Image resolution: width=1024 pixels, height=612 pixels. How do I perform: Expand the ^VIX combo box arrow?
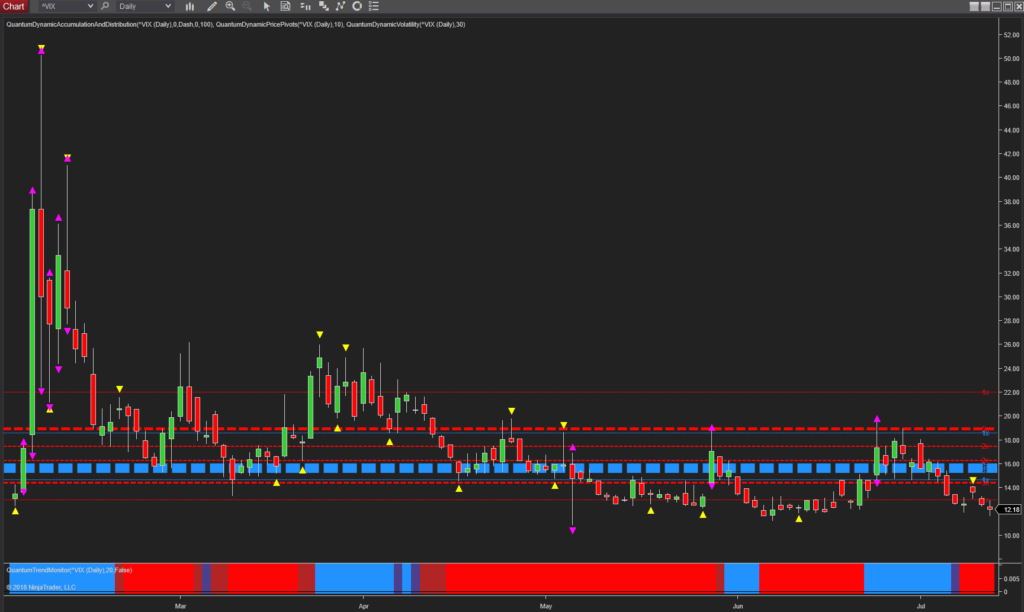coord(90,6)
